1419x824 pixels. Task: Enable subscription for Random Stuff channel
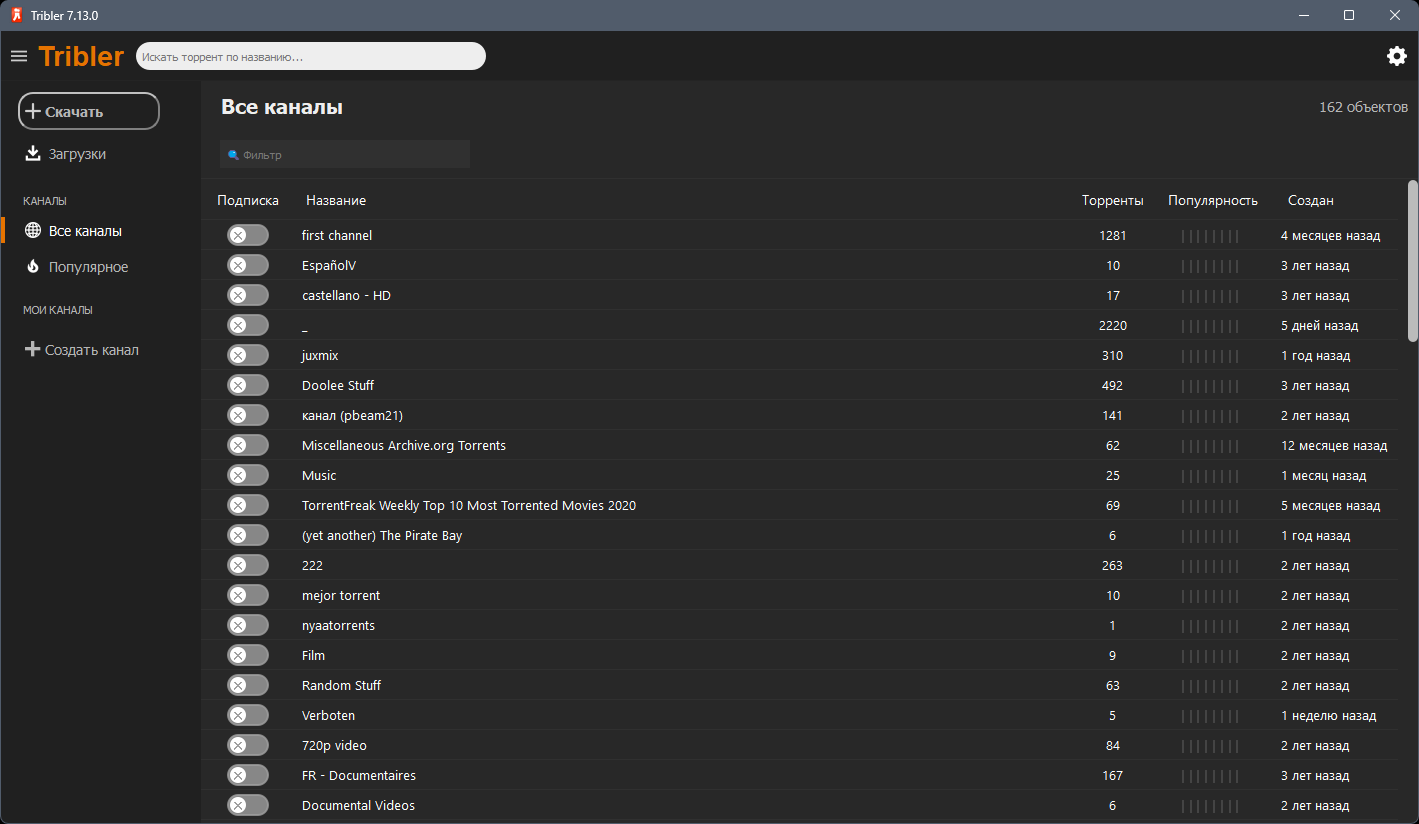point(247,685)
